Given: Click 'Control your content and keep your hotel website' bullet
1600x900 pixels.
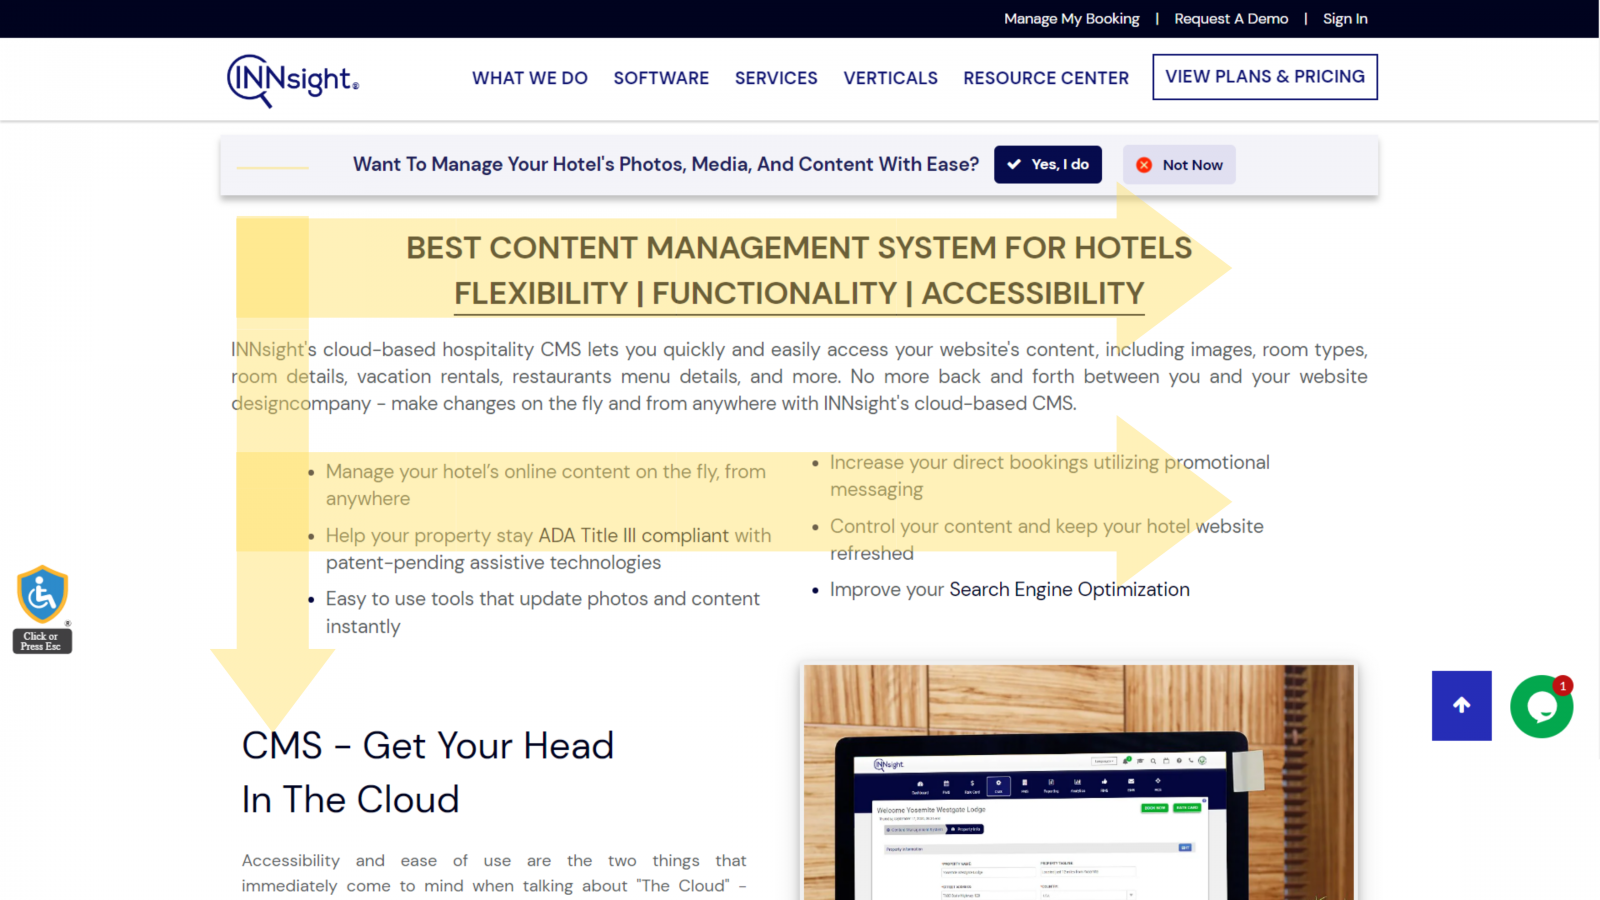Looking at the screenshot, I should [x=1047, y=539].
